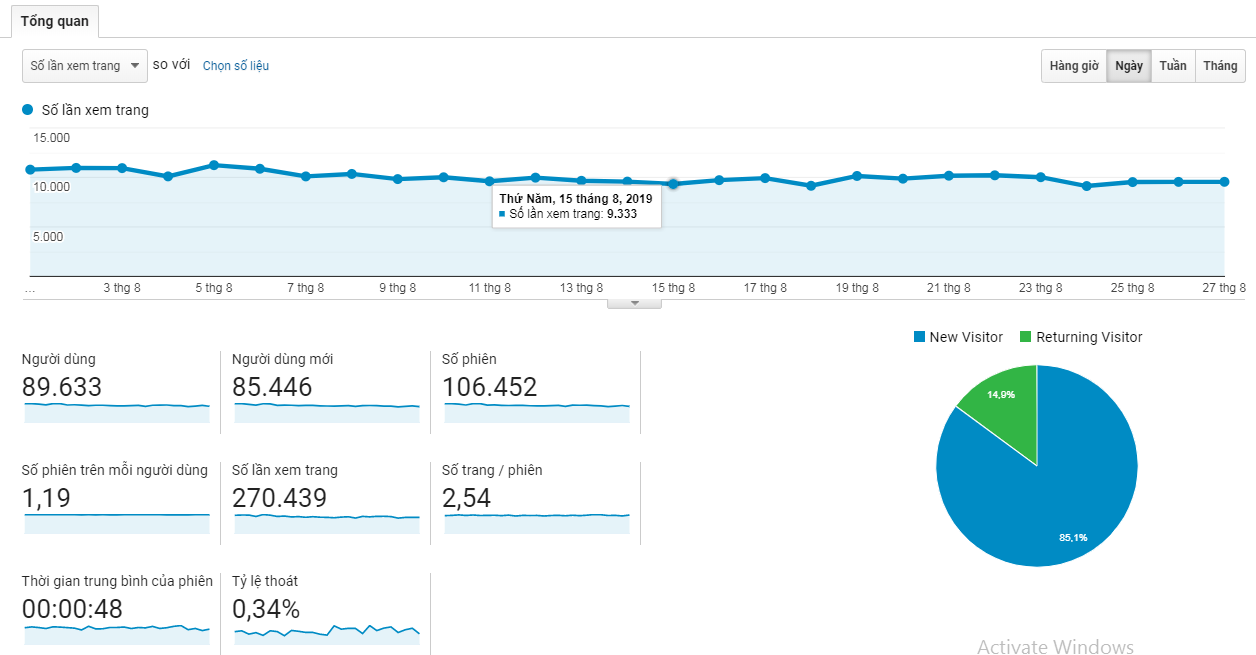Open the Tổng quan tab
The height and width of the screenshot is (655, 1256).
[55, 21]
